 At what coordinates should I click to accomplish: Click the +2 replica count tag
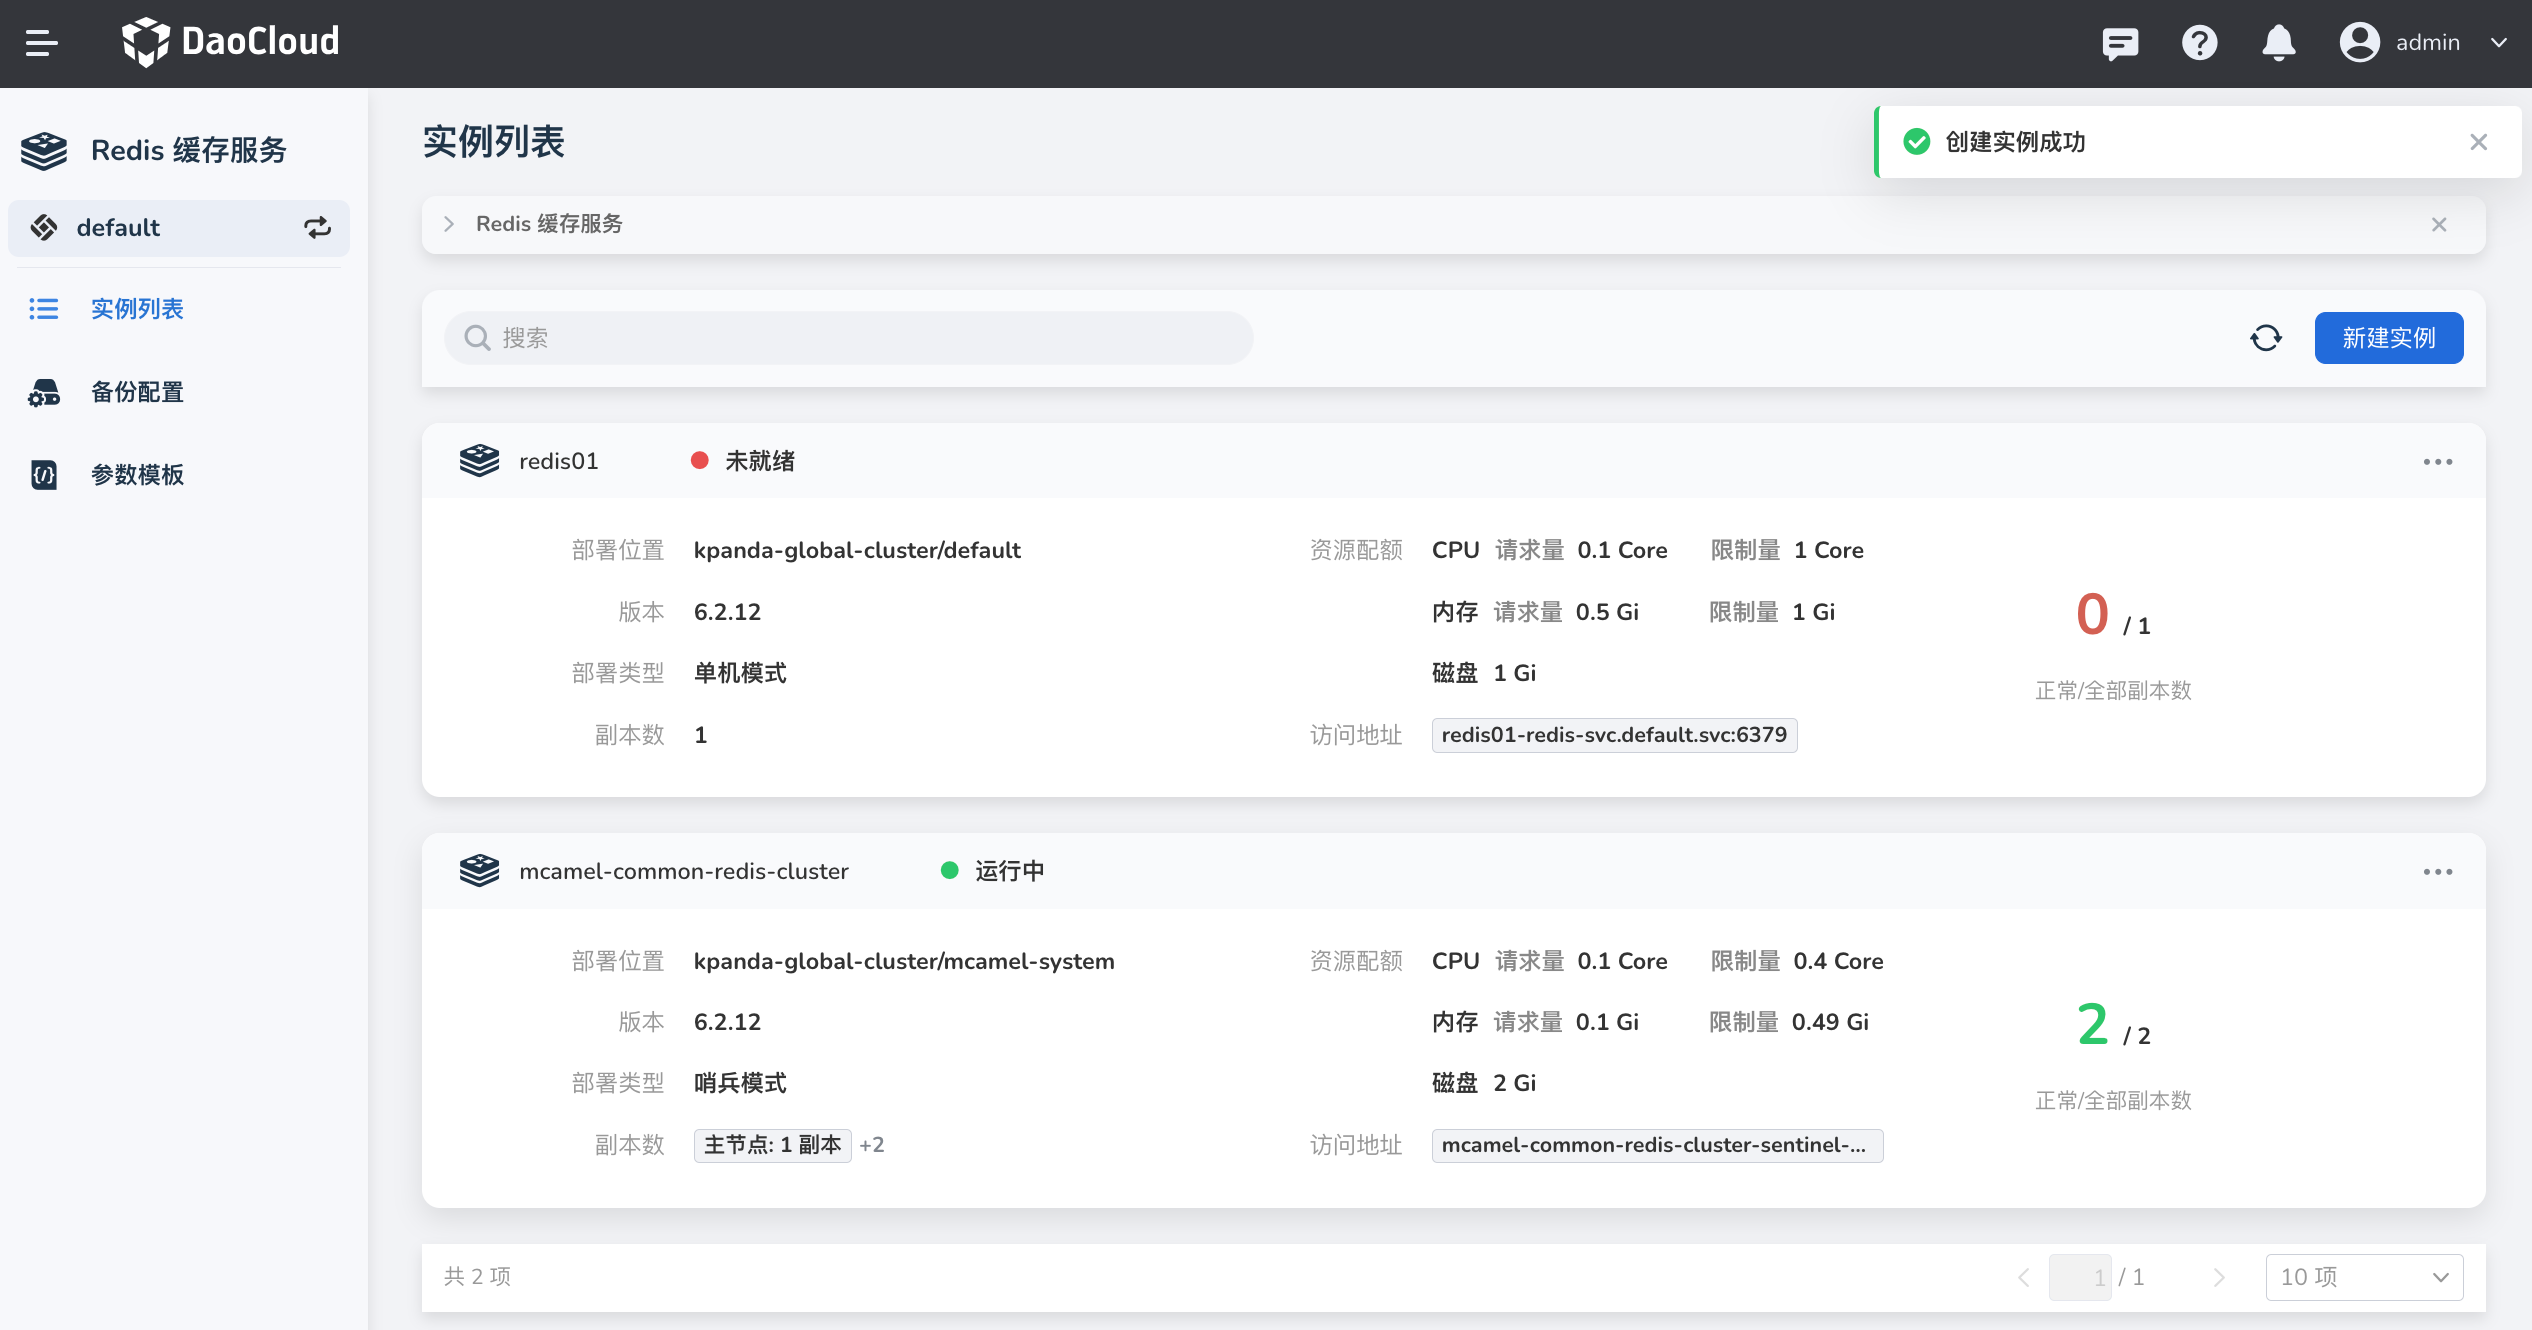[872, 1145]
